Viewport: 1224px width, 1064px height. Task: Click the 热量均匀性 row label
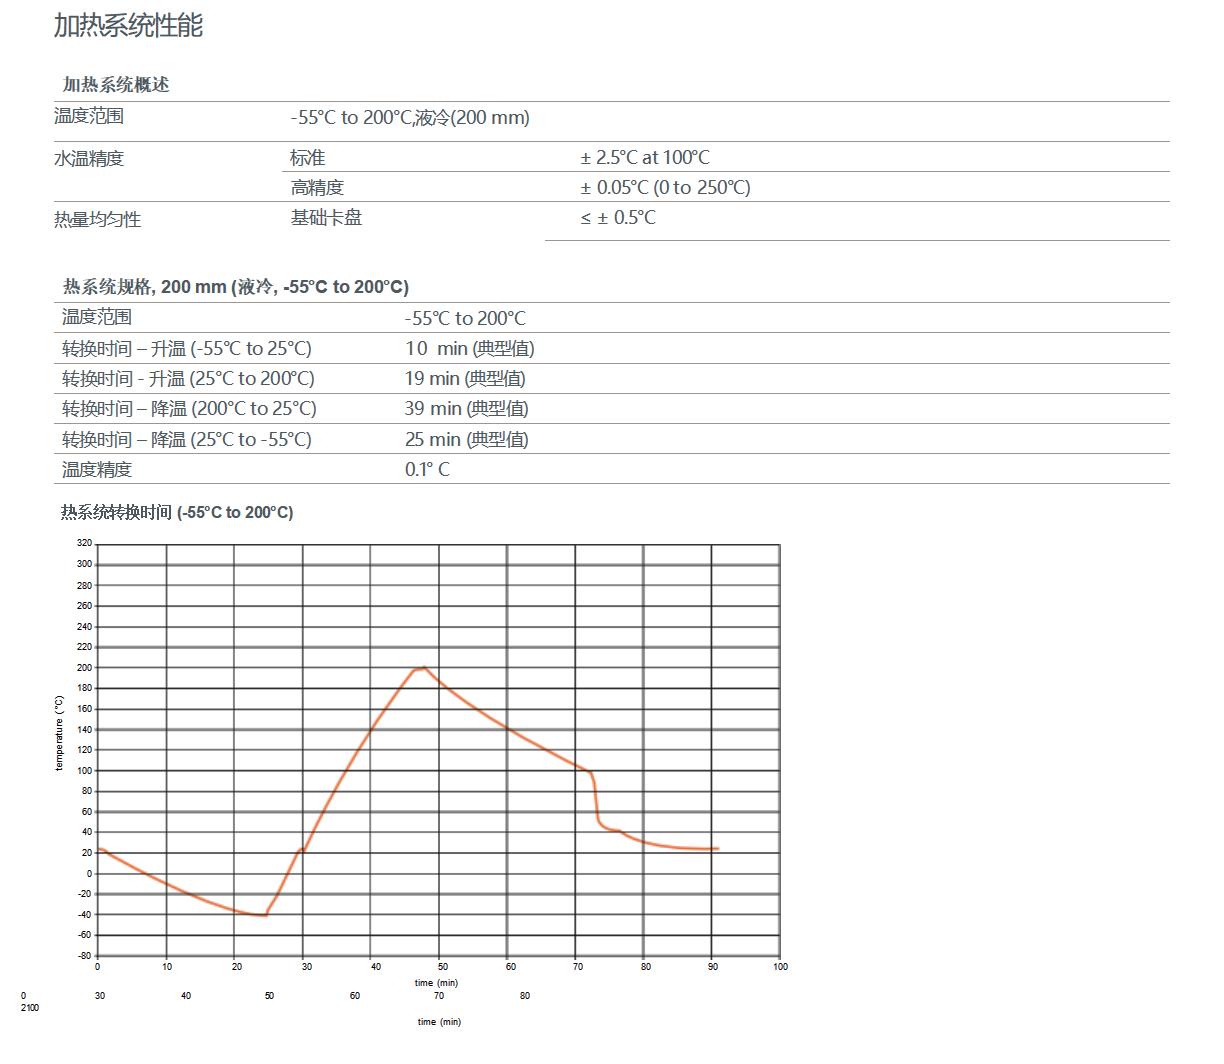click(x=97, y=219)
